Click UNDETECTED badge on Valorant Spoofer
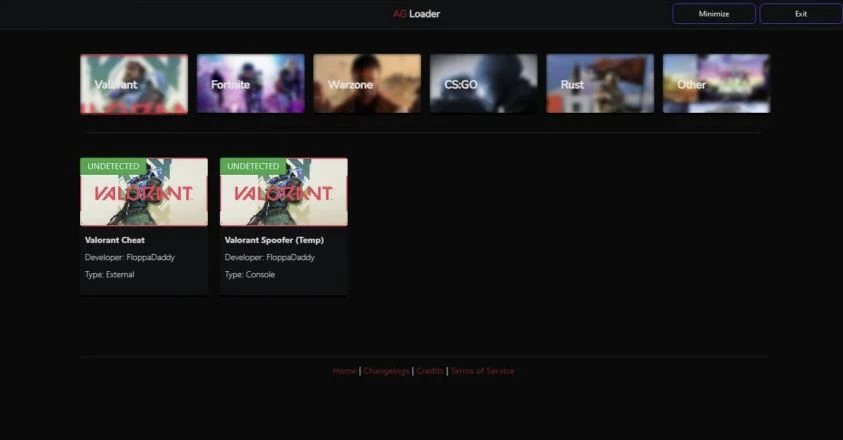Image resolution: width=843 pixels, height=440 pixels. [253, 166]
